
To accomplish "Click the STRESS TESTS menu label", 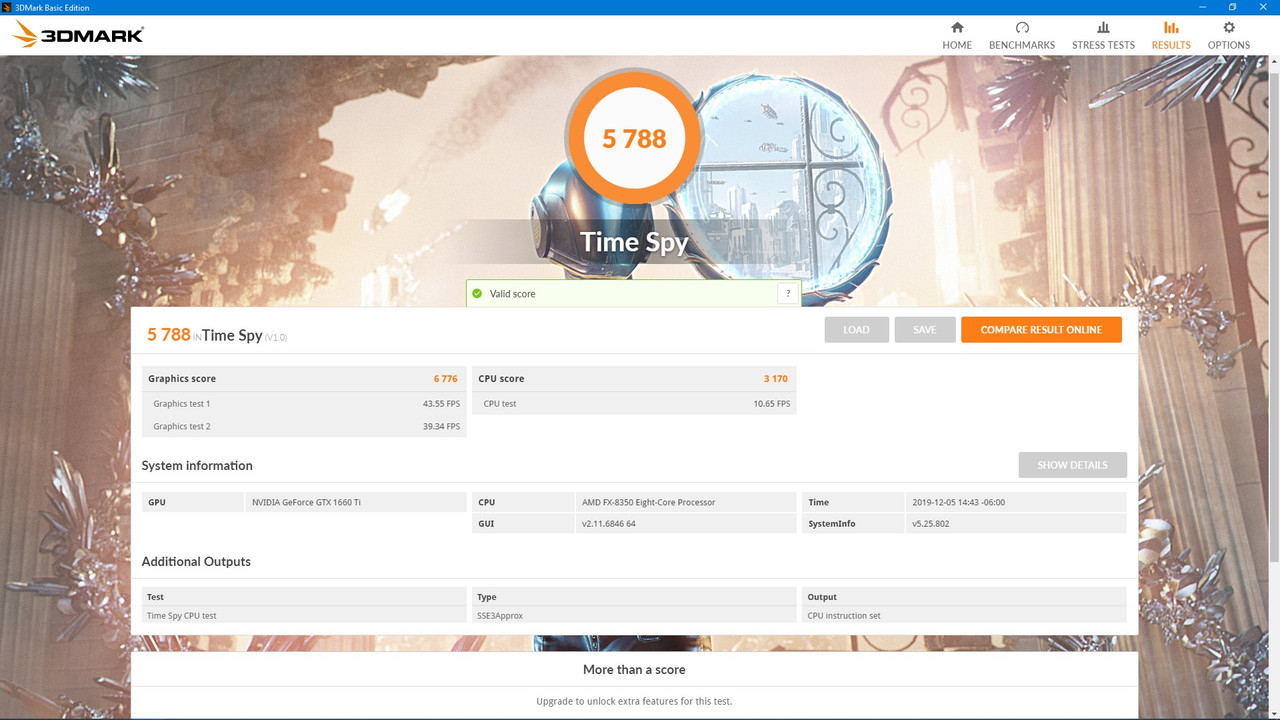I will [x=1103, y=45].
